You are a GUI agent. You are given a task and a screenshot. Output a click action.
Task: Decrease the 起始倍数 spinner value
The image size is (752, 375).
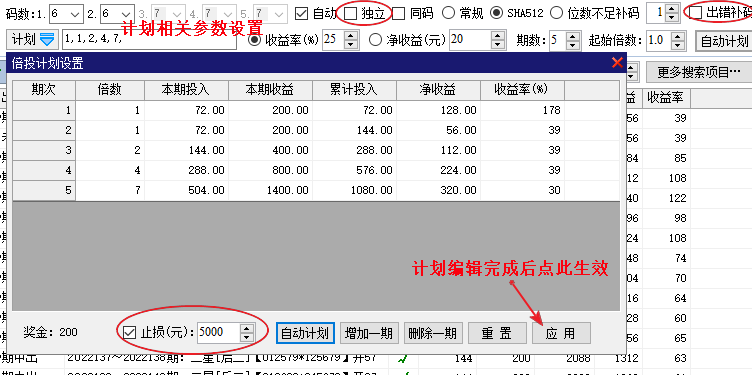coord(678,44)
